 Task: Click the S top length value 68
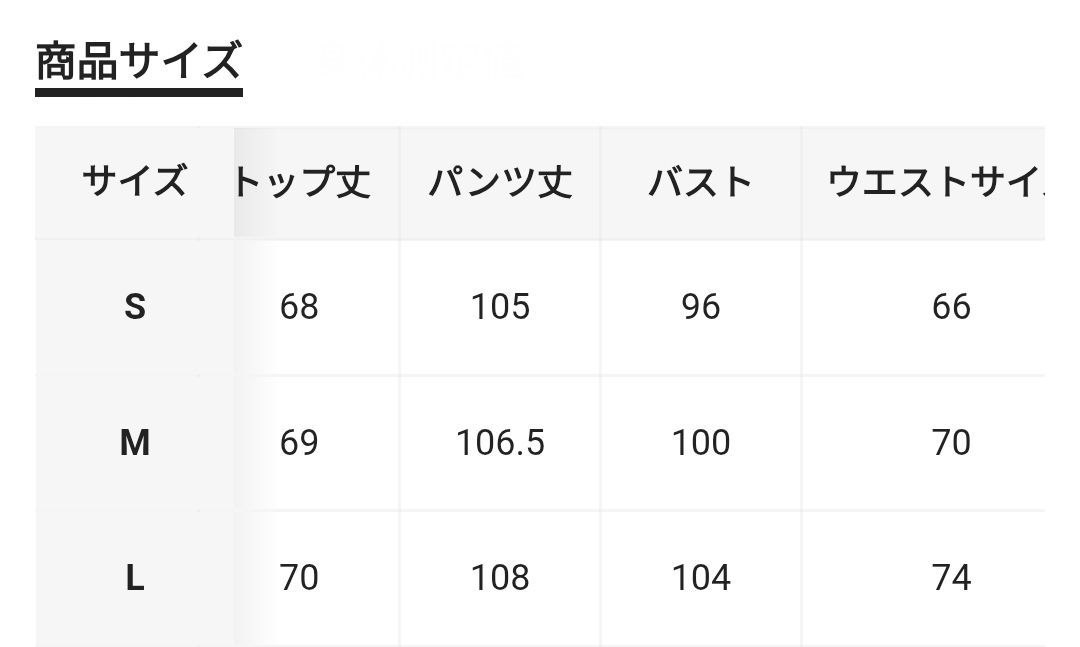coord(299,307)
